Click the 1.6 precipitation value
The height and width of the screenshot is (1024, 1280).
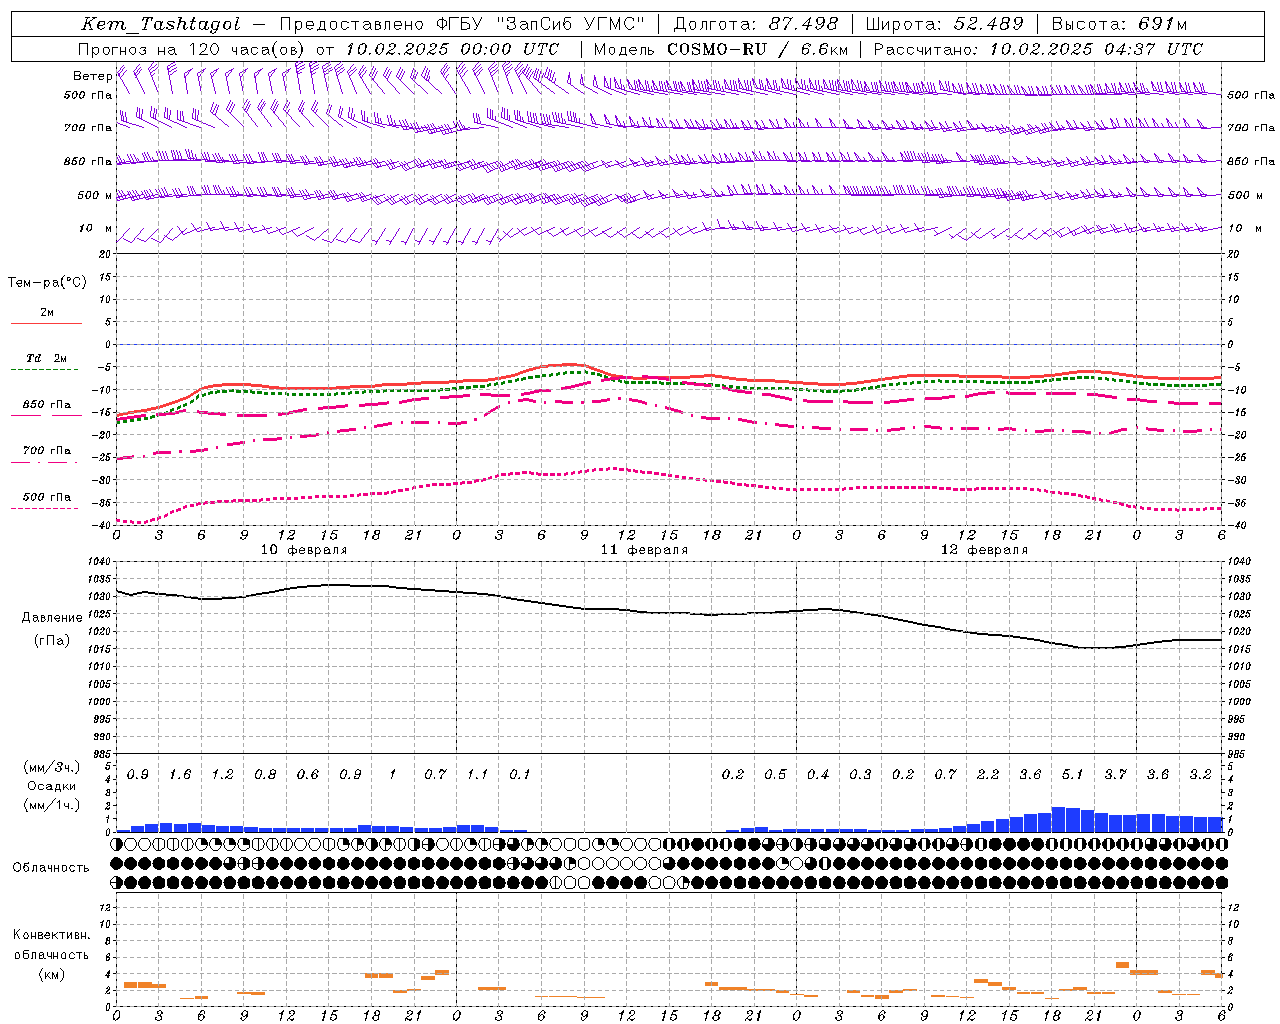point(180,775)
